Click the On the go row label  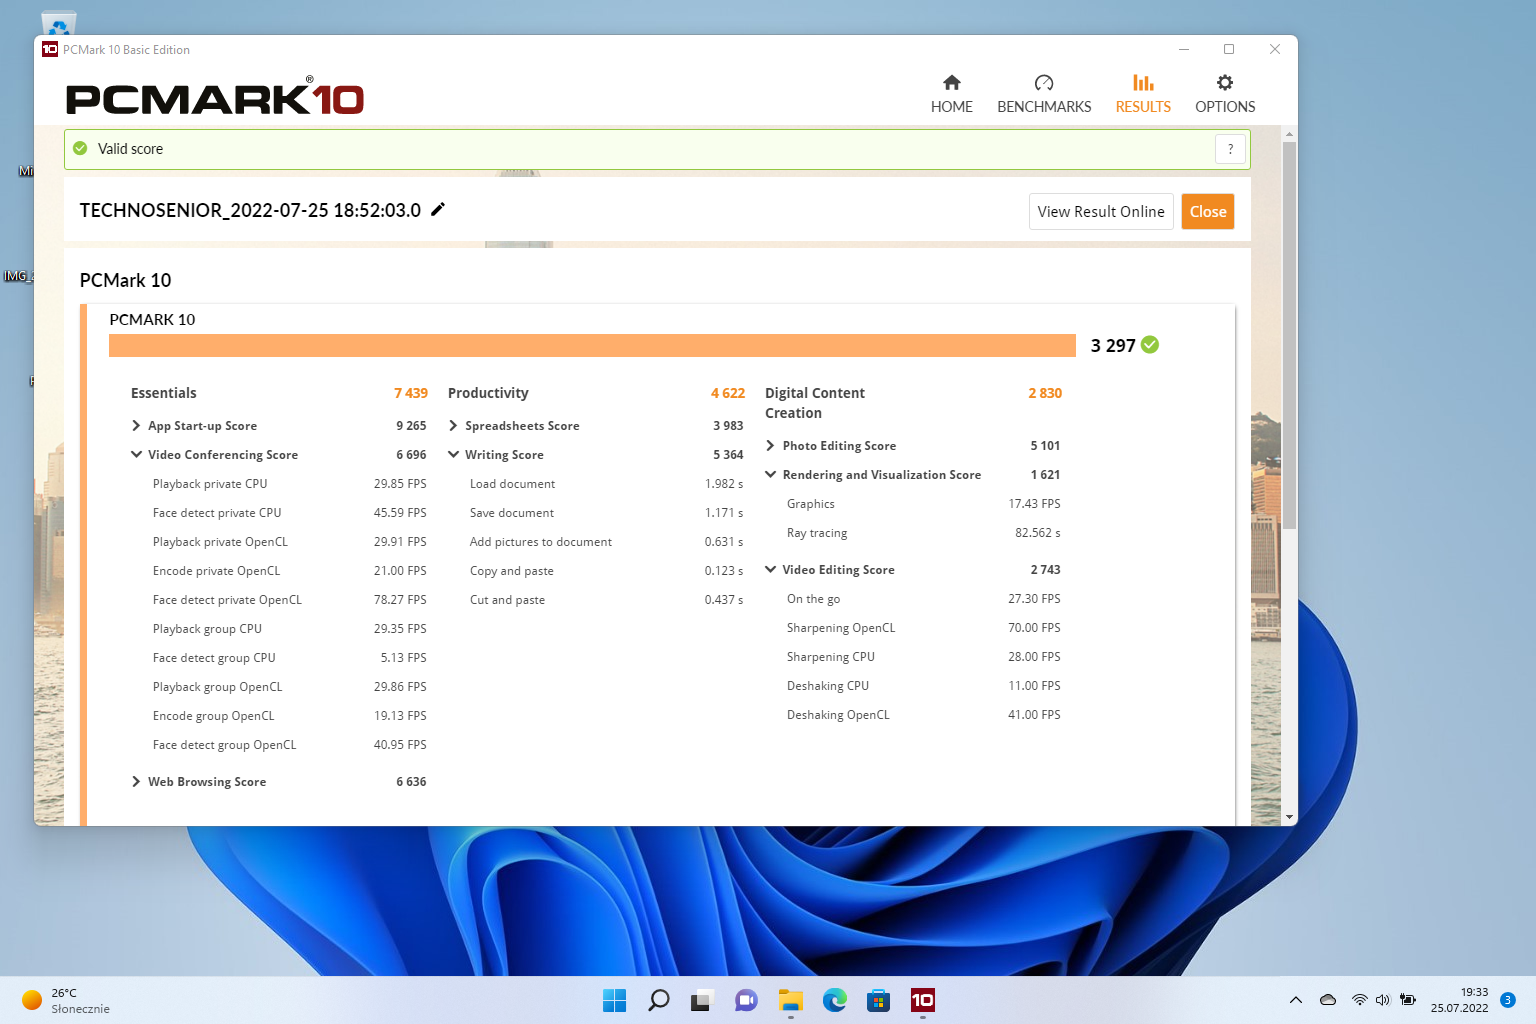813,599
